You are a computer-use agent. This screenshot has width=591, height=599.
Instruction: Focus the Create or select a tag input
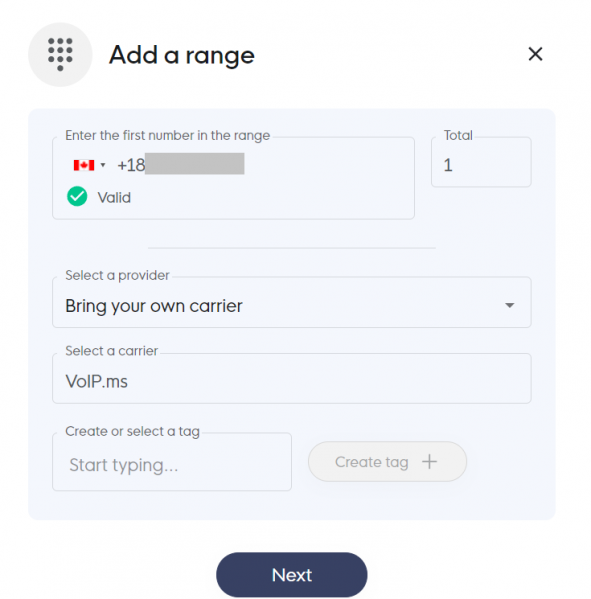click(172, 462)
